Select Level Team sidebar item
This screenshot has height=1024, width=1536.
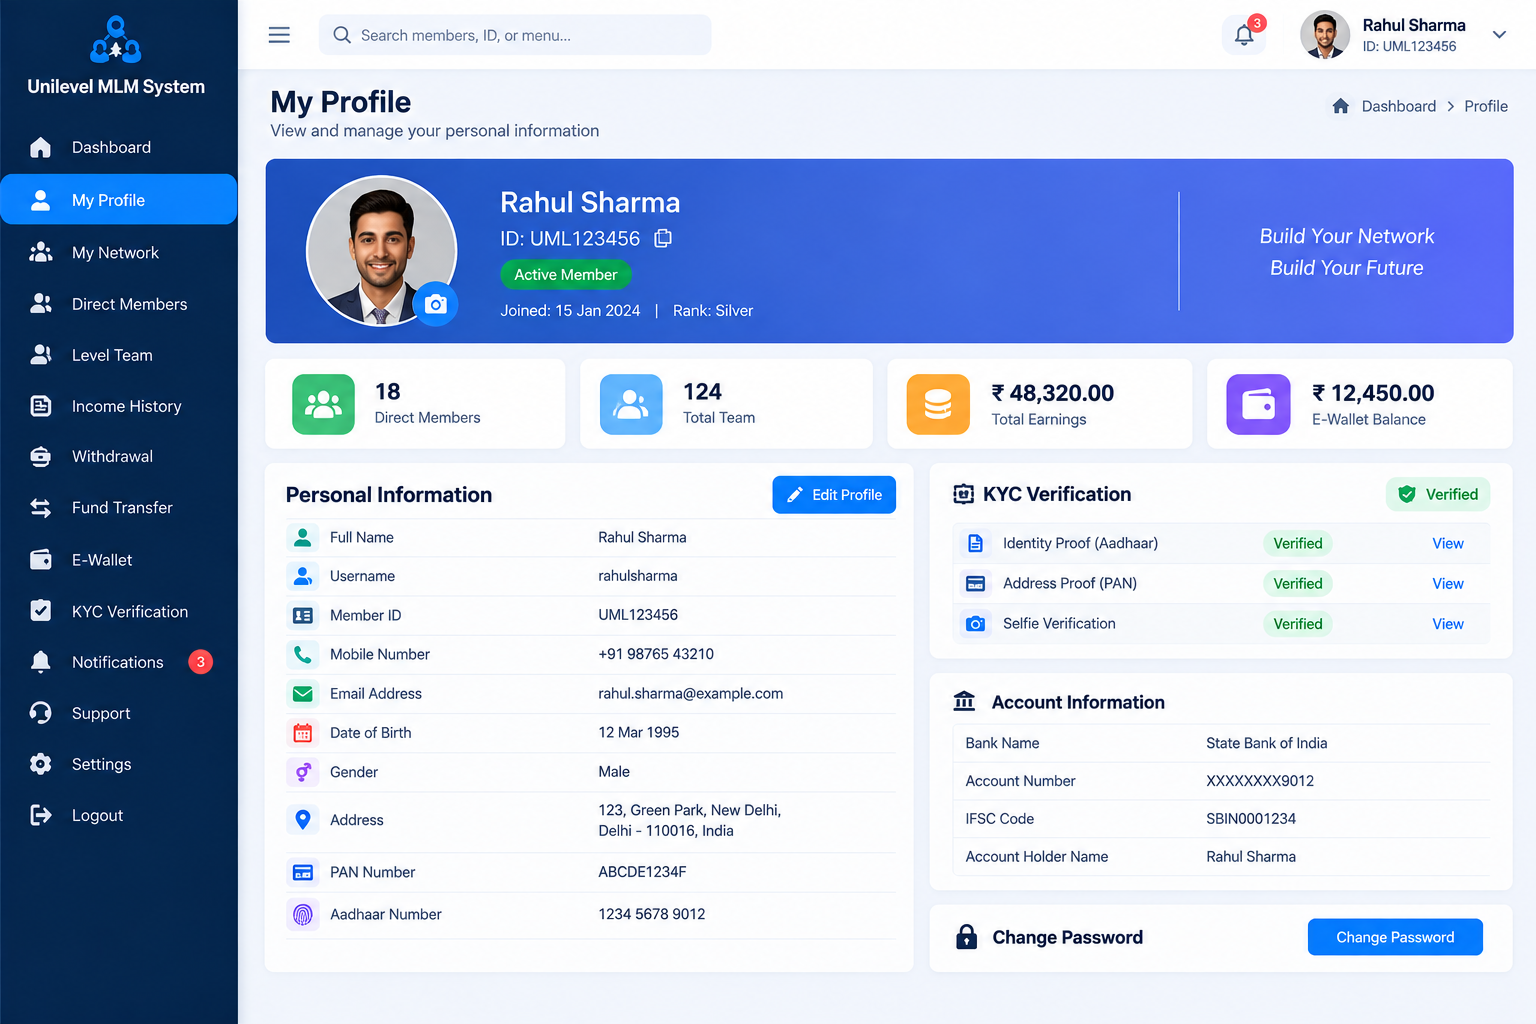[x=119, y=355]
